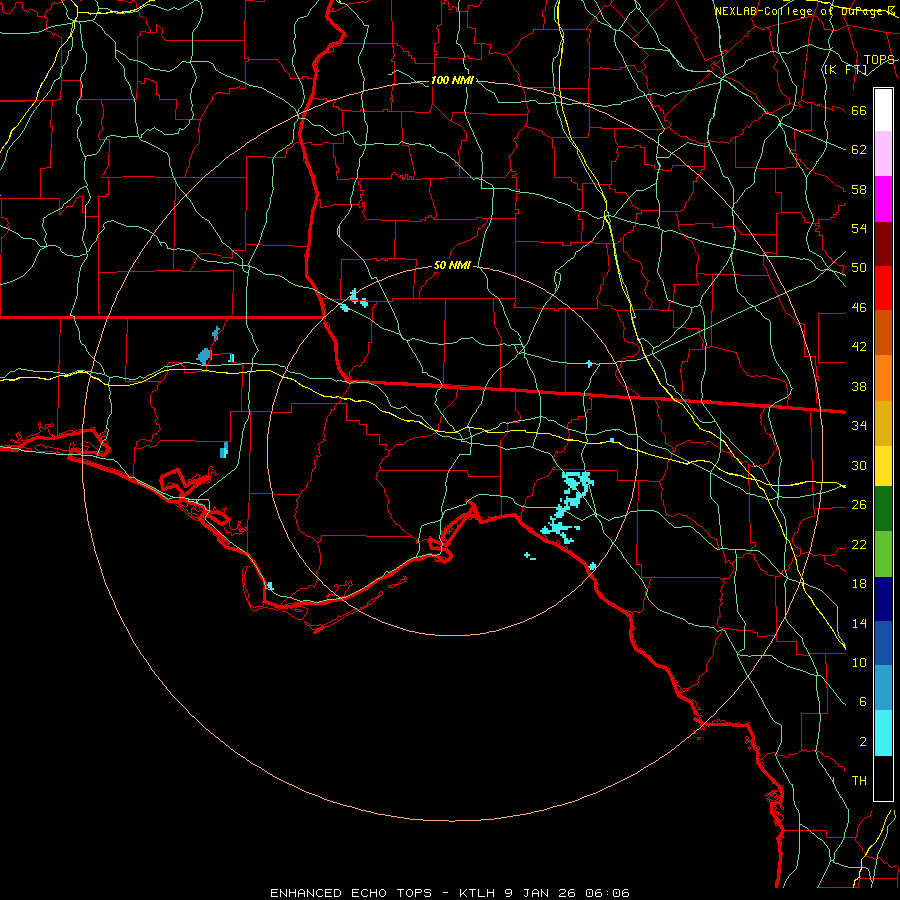Screen dimensions: 900x900
Task: Click the white swatch at the legend top
Action: tap(883, 110)
